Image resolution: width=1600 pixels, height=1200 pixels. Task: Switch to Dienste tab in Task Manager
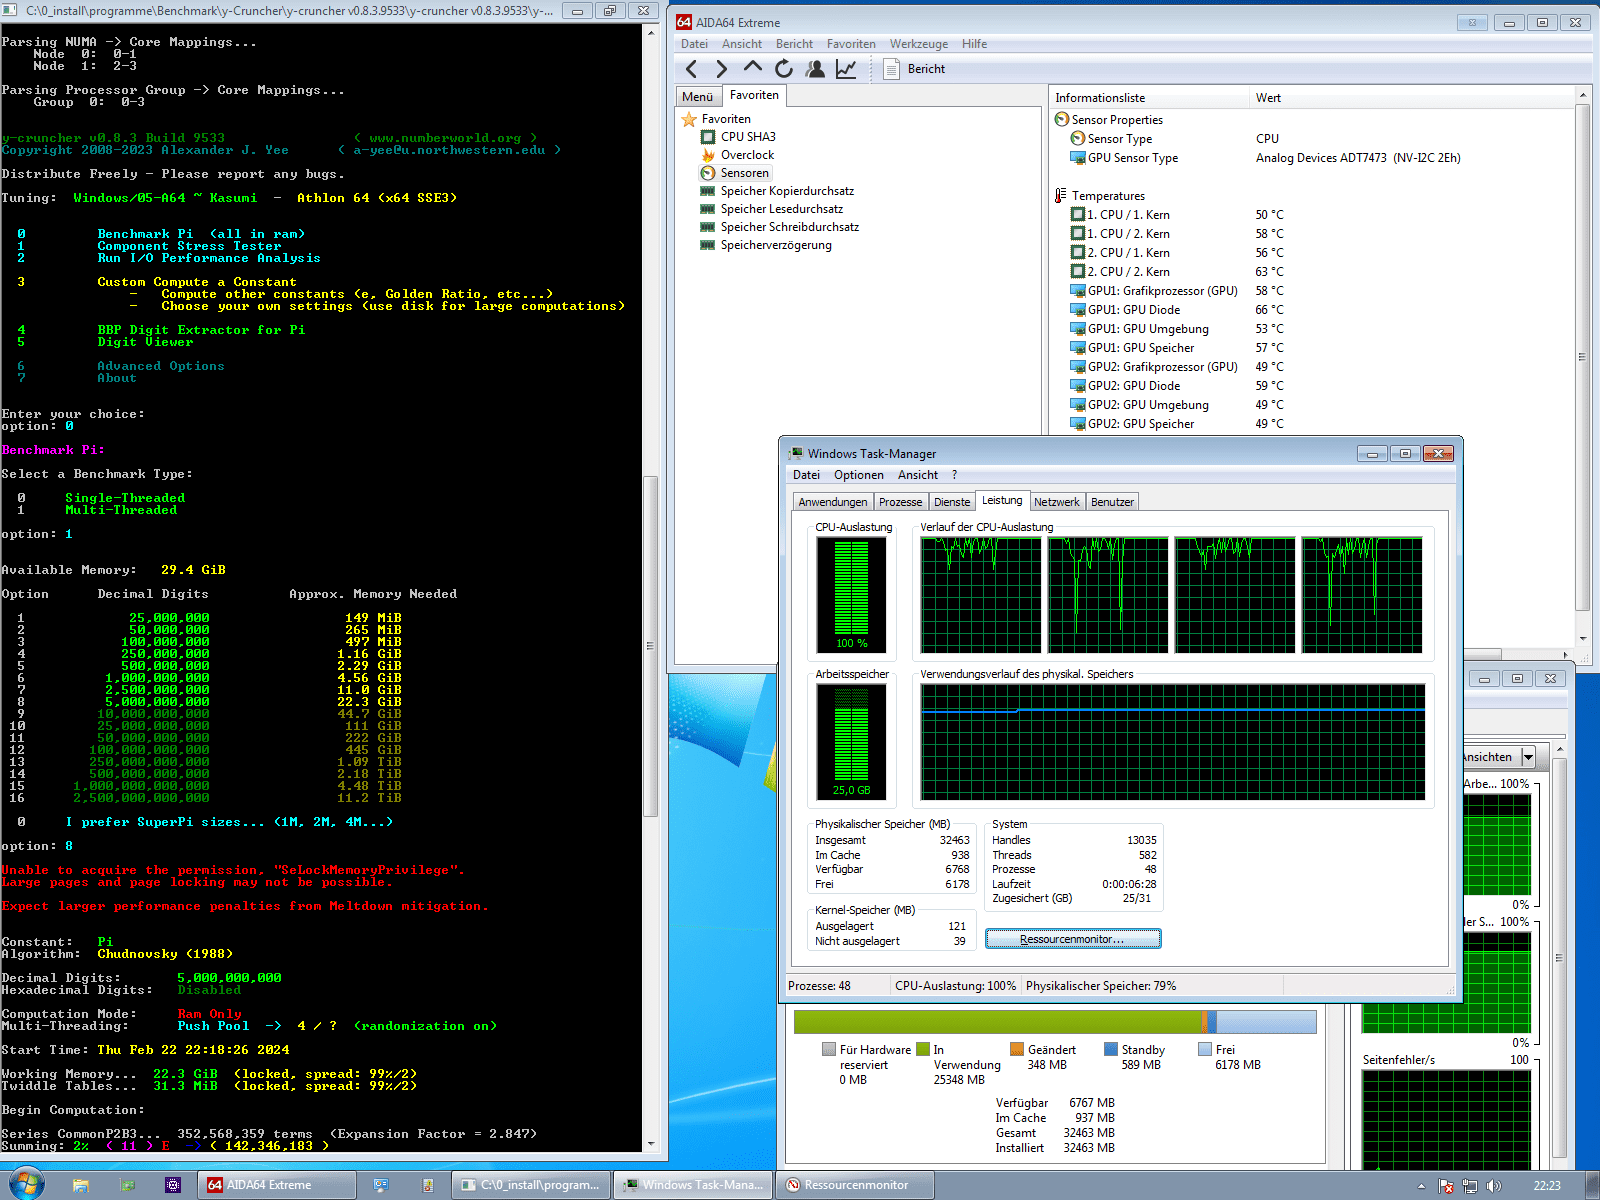tap(952, 502)
